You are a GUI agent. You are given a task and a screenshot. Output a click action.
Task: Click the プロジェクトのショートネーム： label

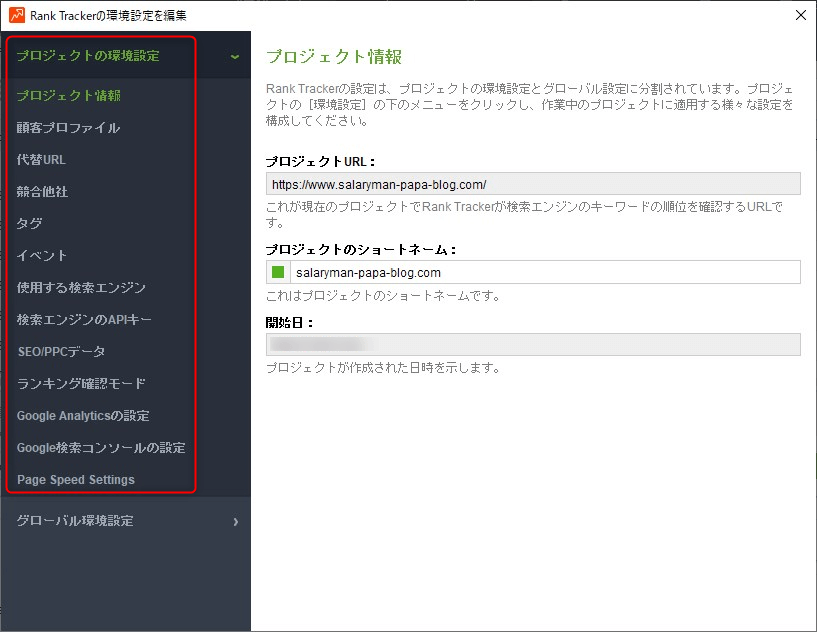click(x=361, y=250)
